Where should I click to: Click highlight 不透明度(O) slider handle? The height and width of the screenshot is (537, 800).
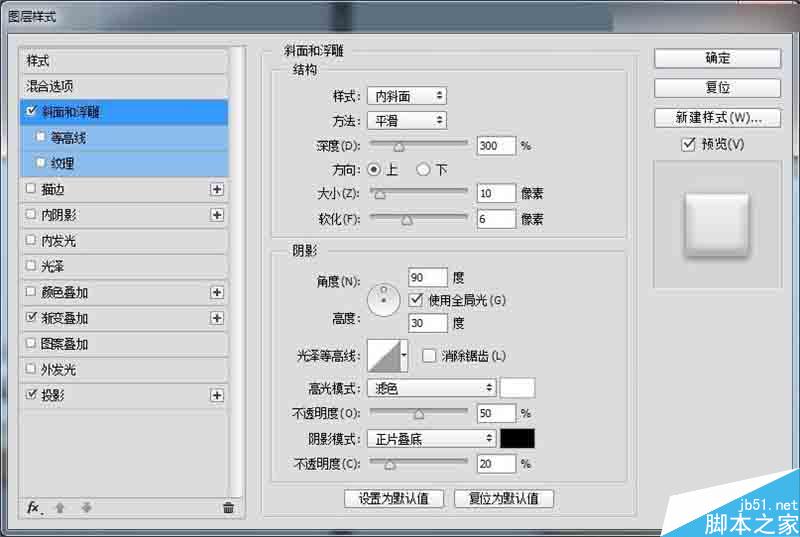(419, 414)
